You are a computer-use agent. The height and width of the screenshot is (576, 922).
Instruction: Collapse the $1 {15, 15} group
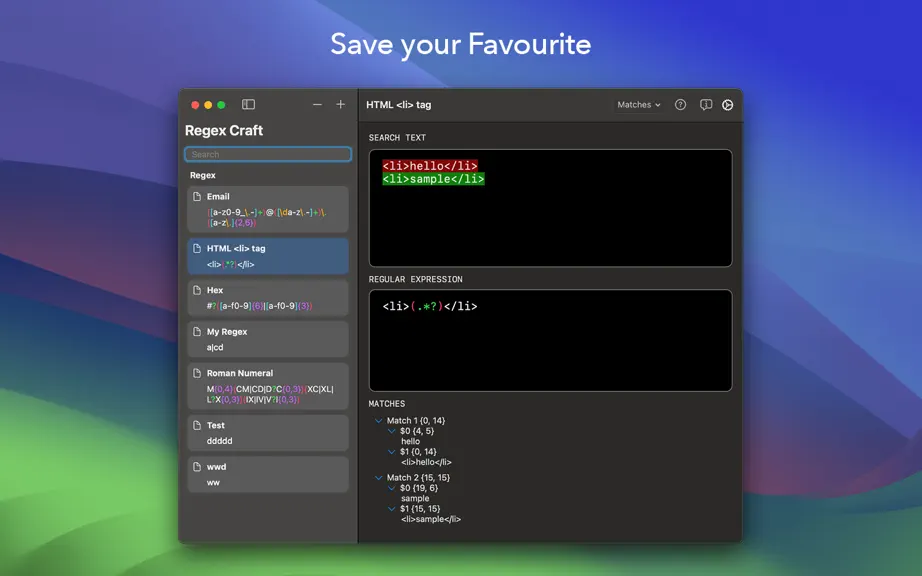tap(392, 509)
